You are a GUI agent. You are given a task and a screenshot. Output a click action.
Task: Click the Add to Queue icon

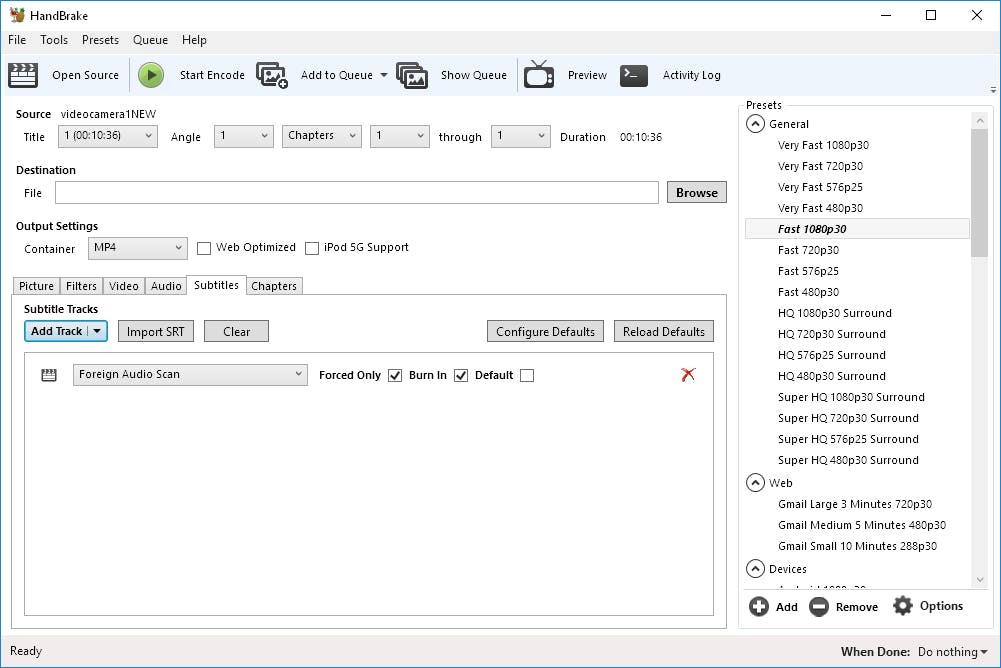[272, 75]
